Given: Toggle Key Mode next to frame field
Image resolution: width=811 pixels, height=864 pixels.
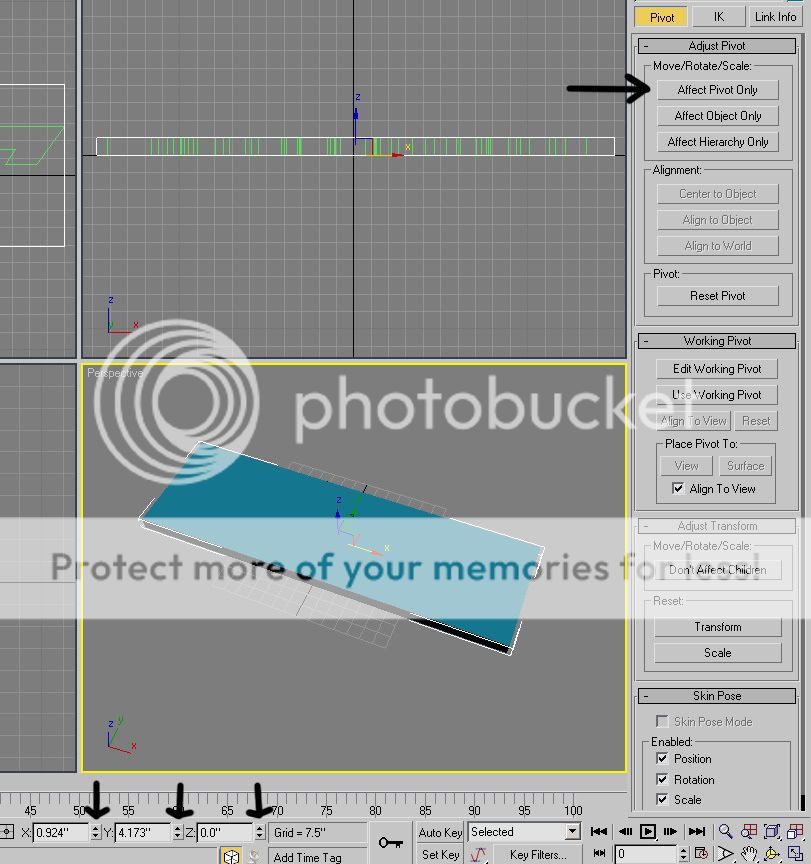Looking at the screenshot, I should pyautogui.click(x=599, y=854).
